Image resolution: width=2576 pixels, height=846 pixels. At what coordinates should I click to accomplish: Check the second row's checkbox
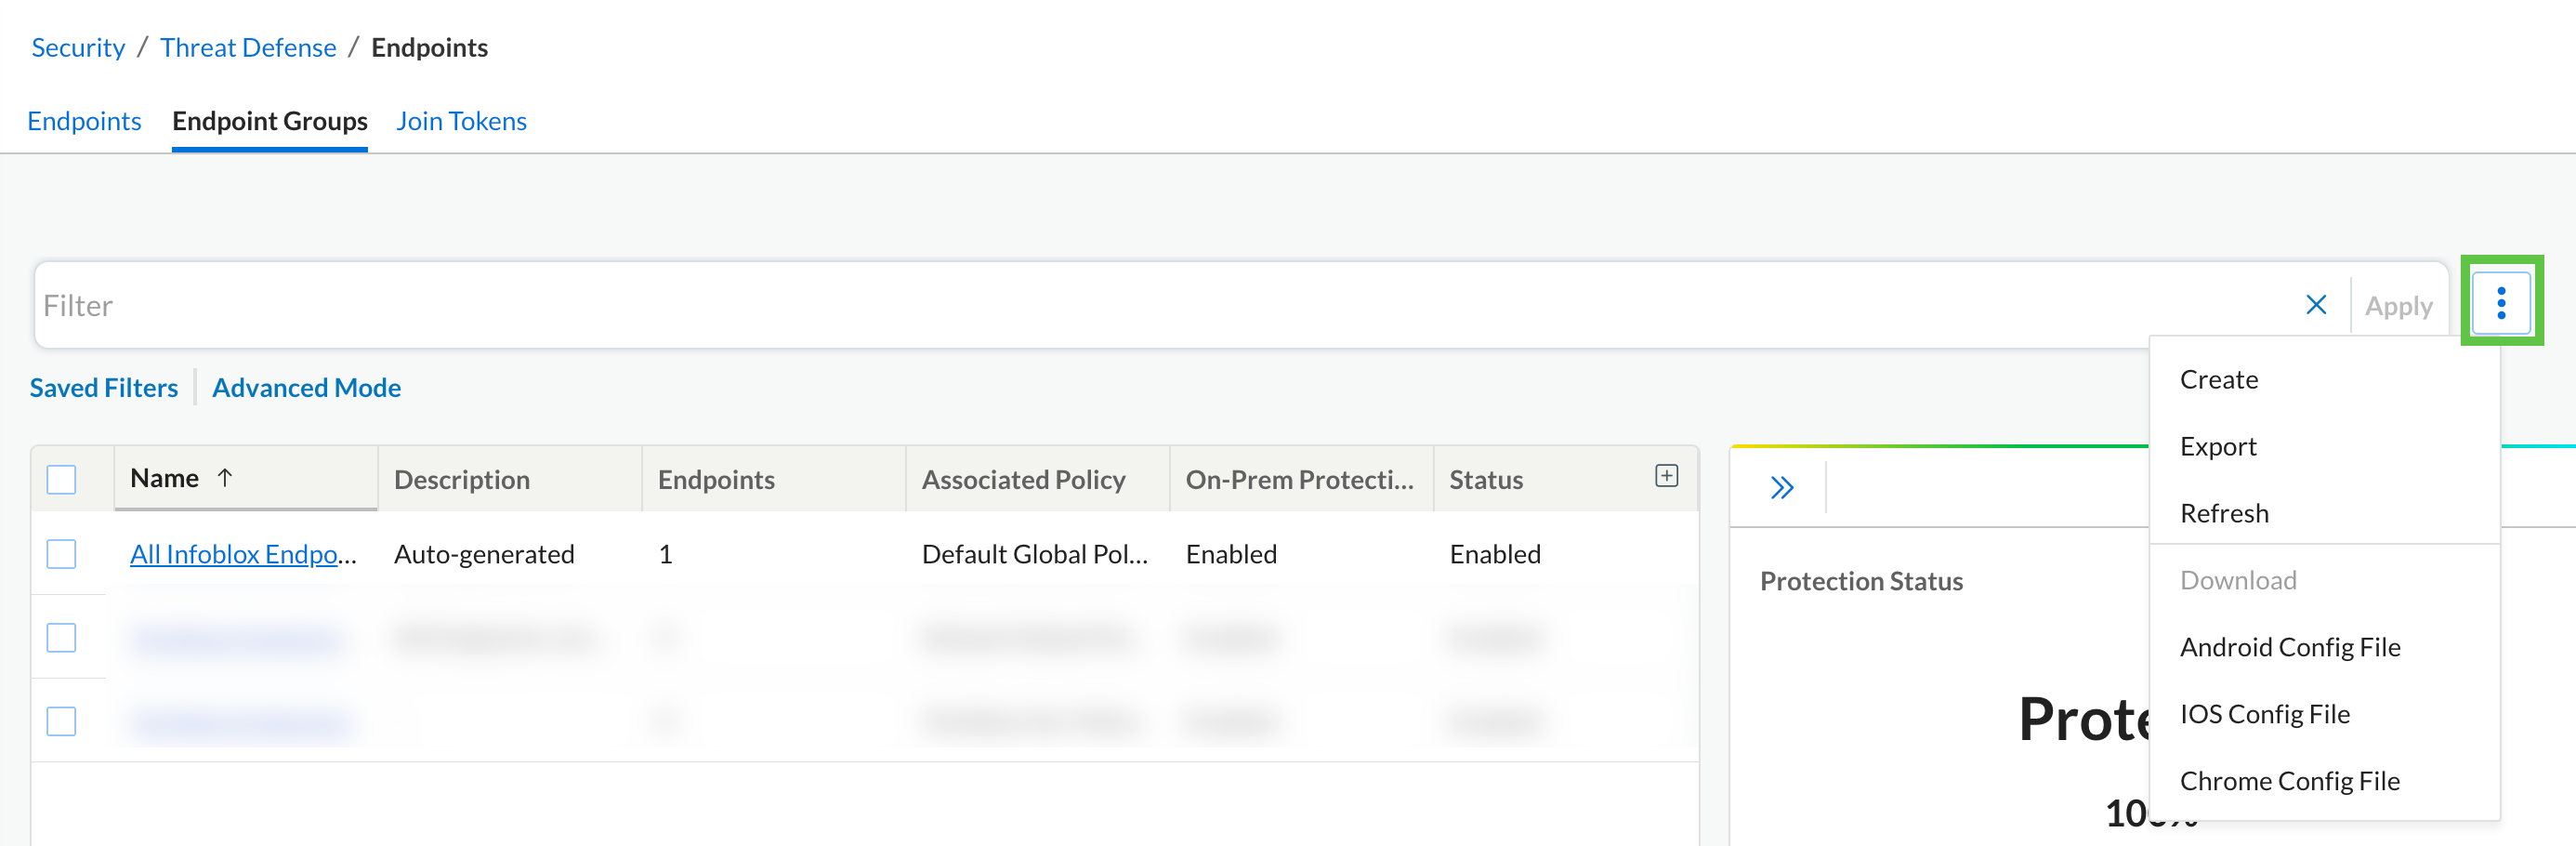[61, 638]
